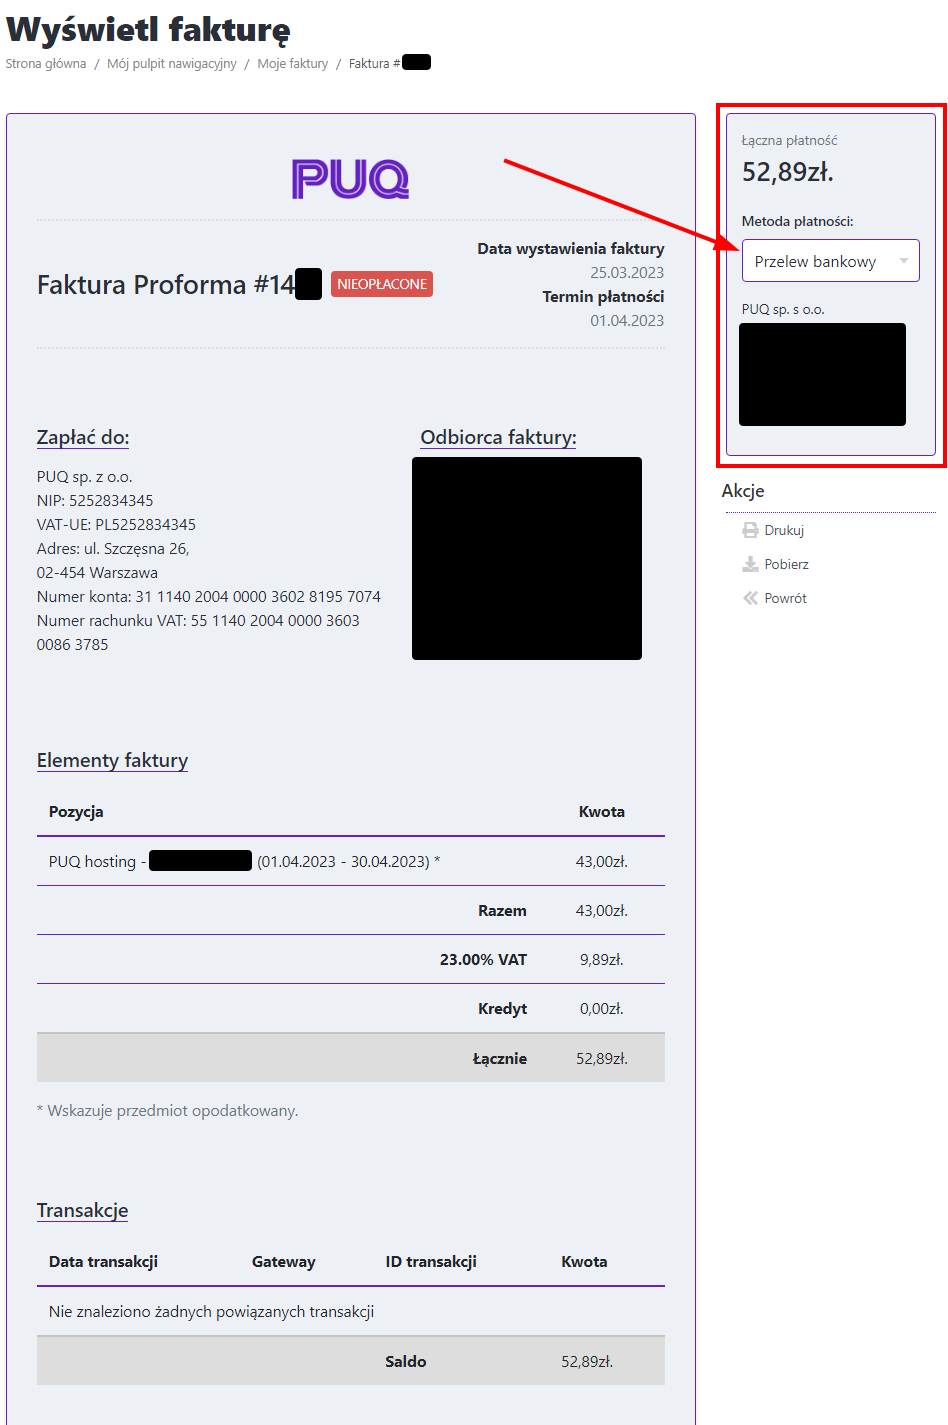Click the Pobierz text link
Screen dimensions: 948x1425
(x=786, y=564)
